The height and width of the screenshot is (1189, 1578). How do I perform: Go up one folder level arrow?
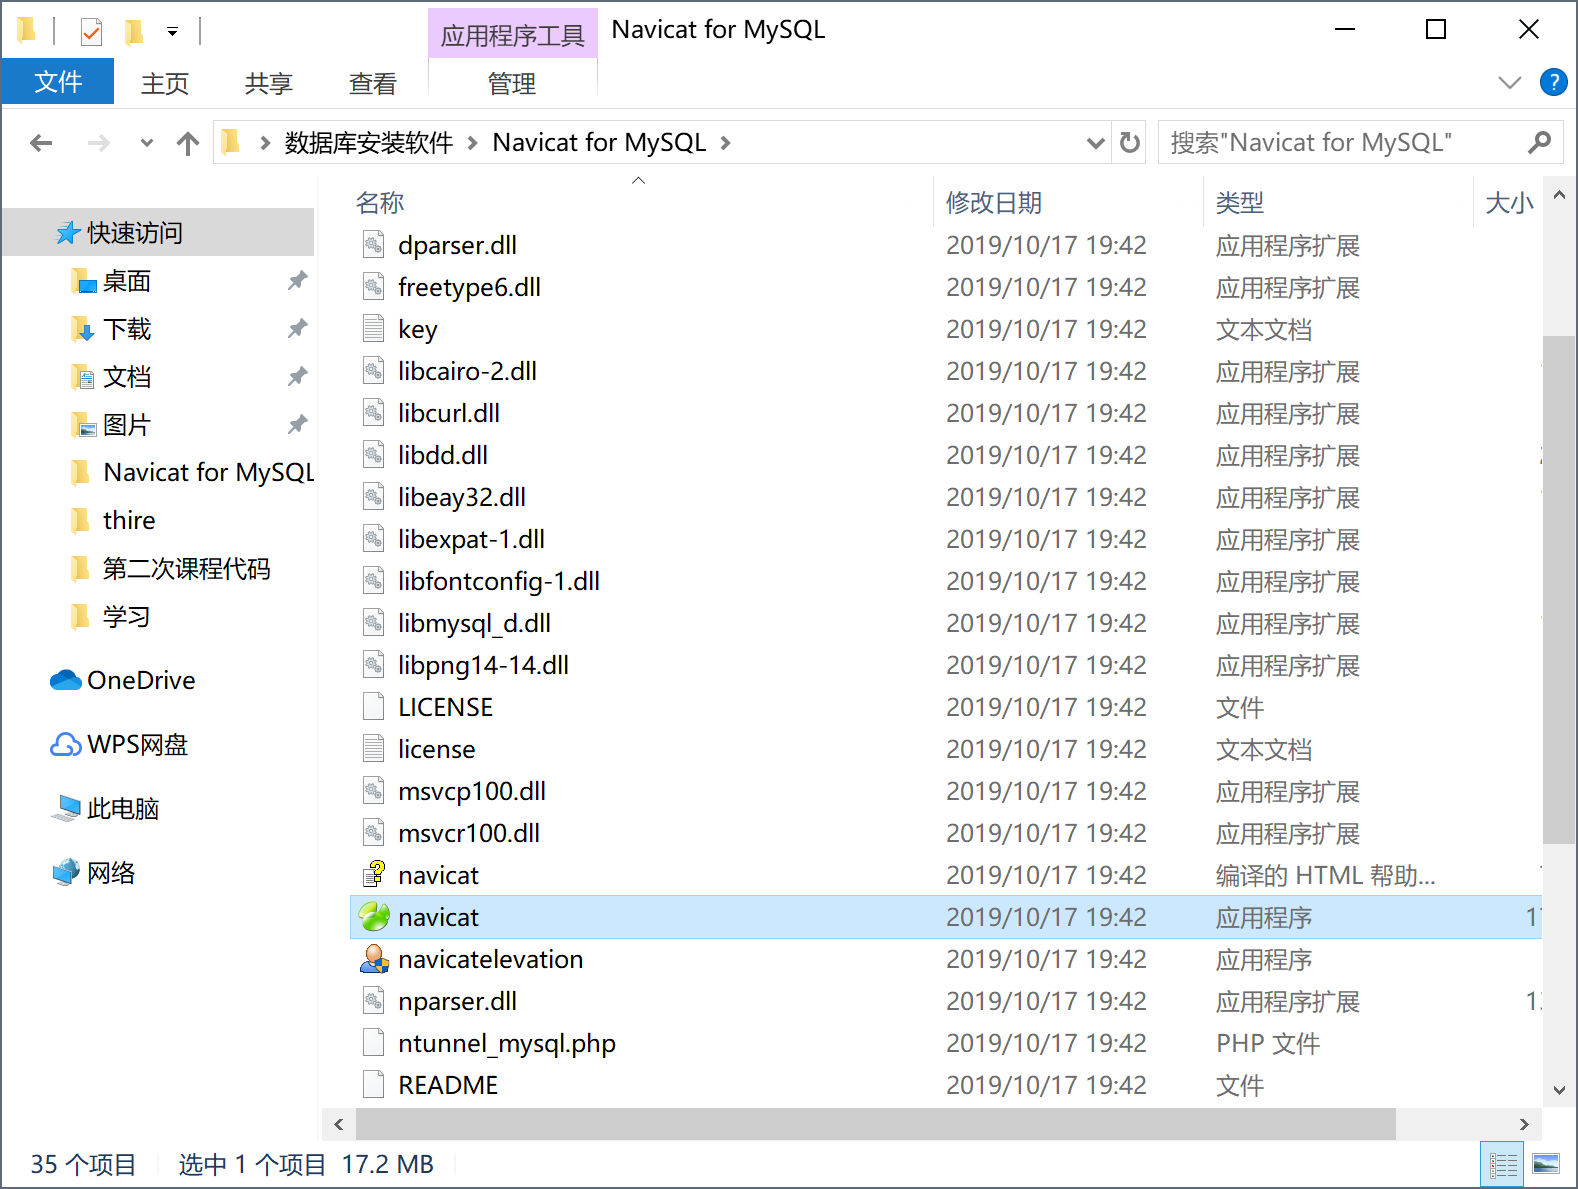(188, 143)
